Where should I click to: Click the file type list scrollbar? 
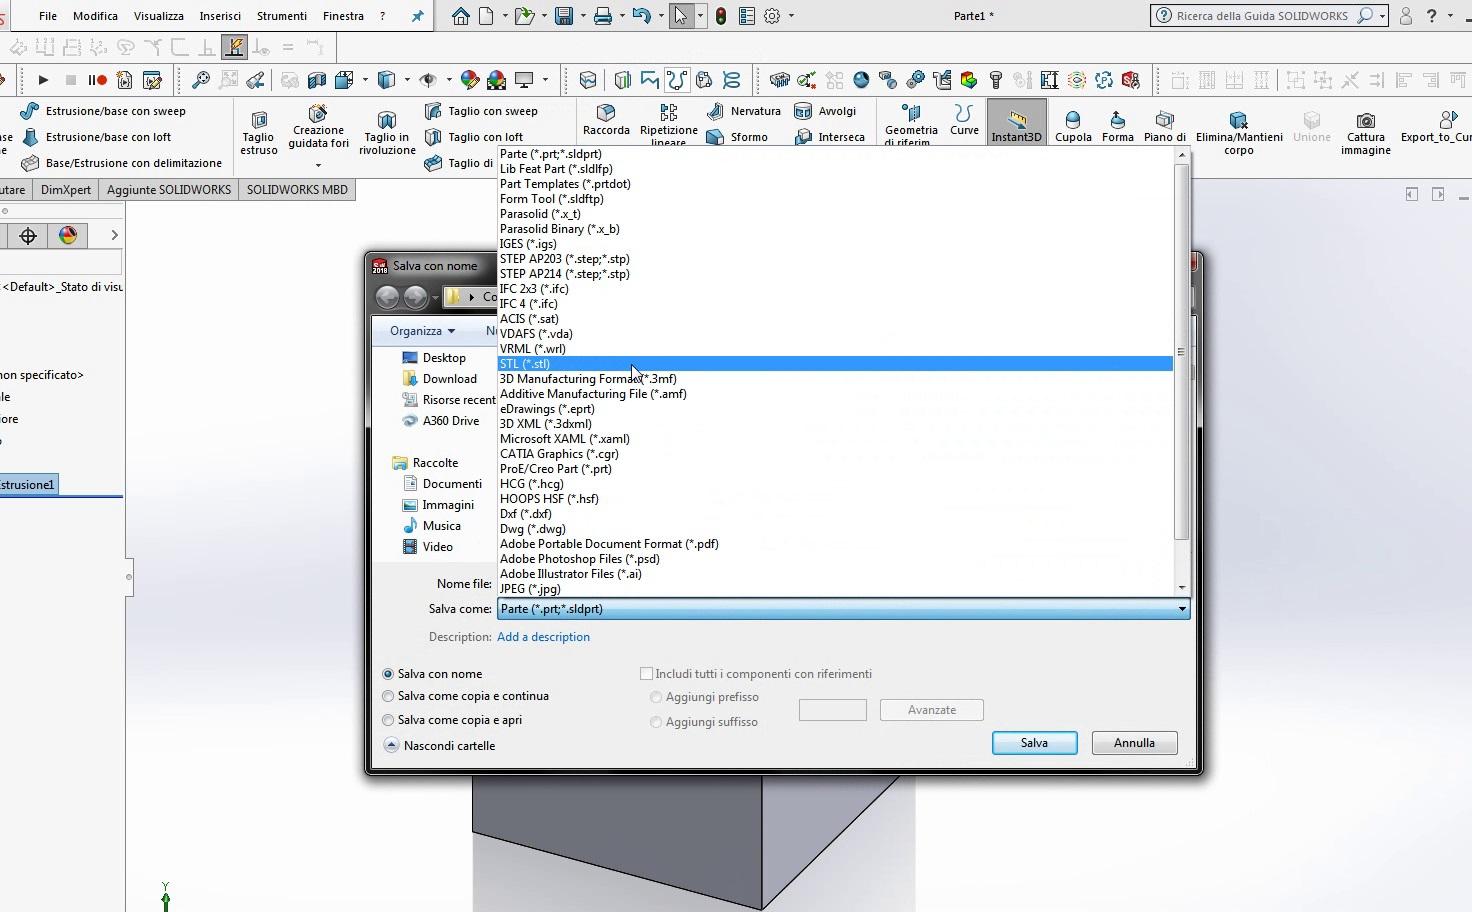click(1181, 350)
